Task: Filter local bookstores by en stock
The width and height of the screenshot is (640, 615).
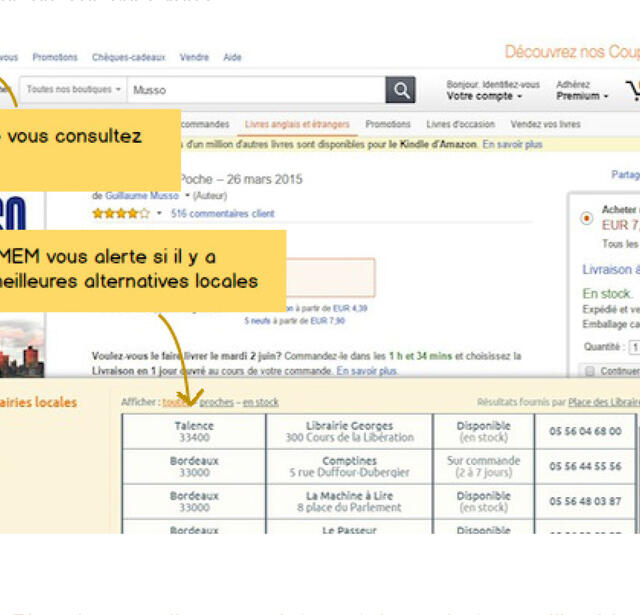Action: click(x=261, y=402)
